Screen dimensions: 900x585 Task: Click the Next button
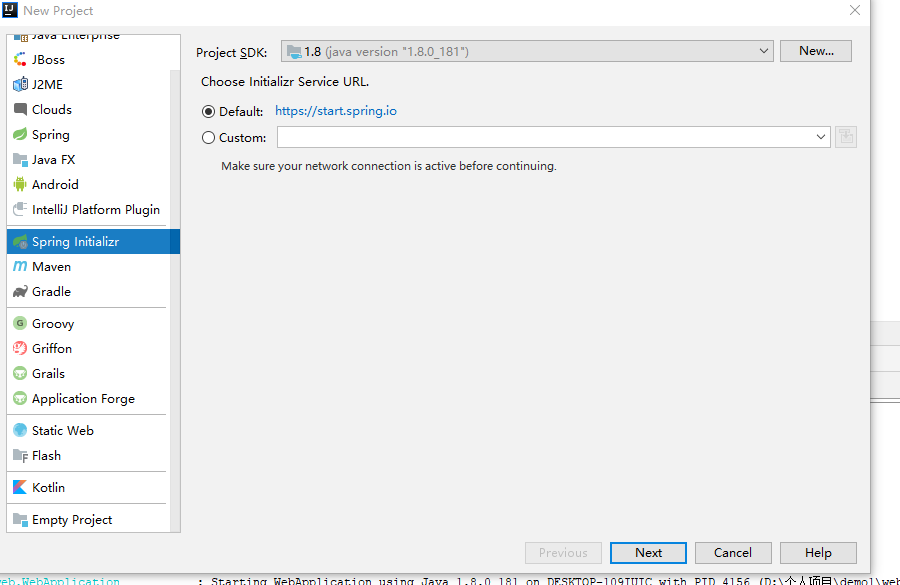point(648,553)
